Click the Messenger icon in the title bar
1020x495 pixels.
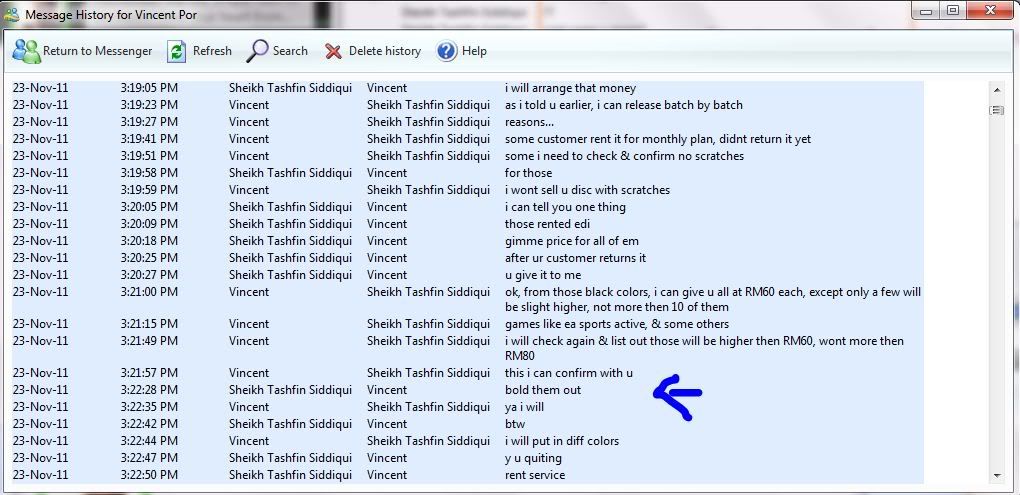11,15
